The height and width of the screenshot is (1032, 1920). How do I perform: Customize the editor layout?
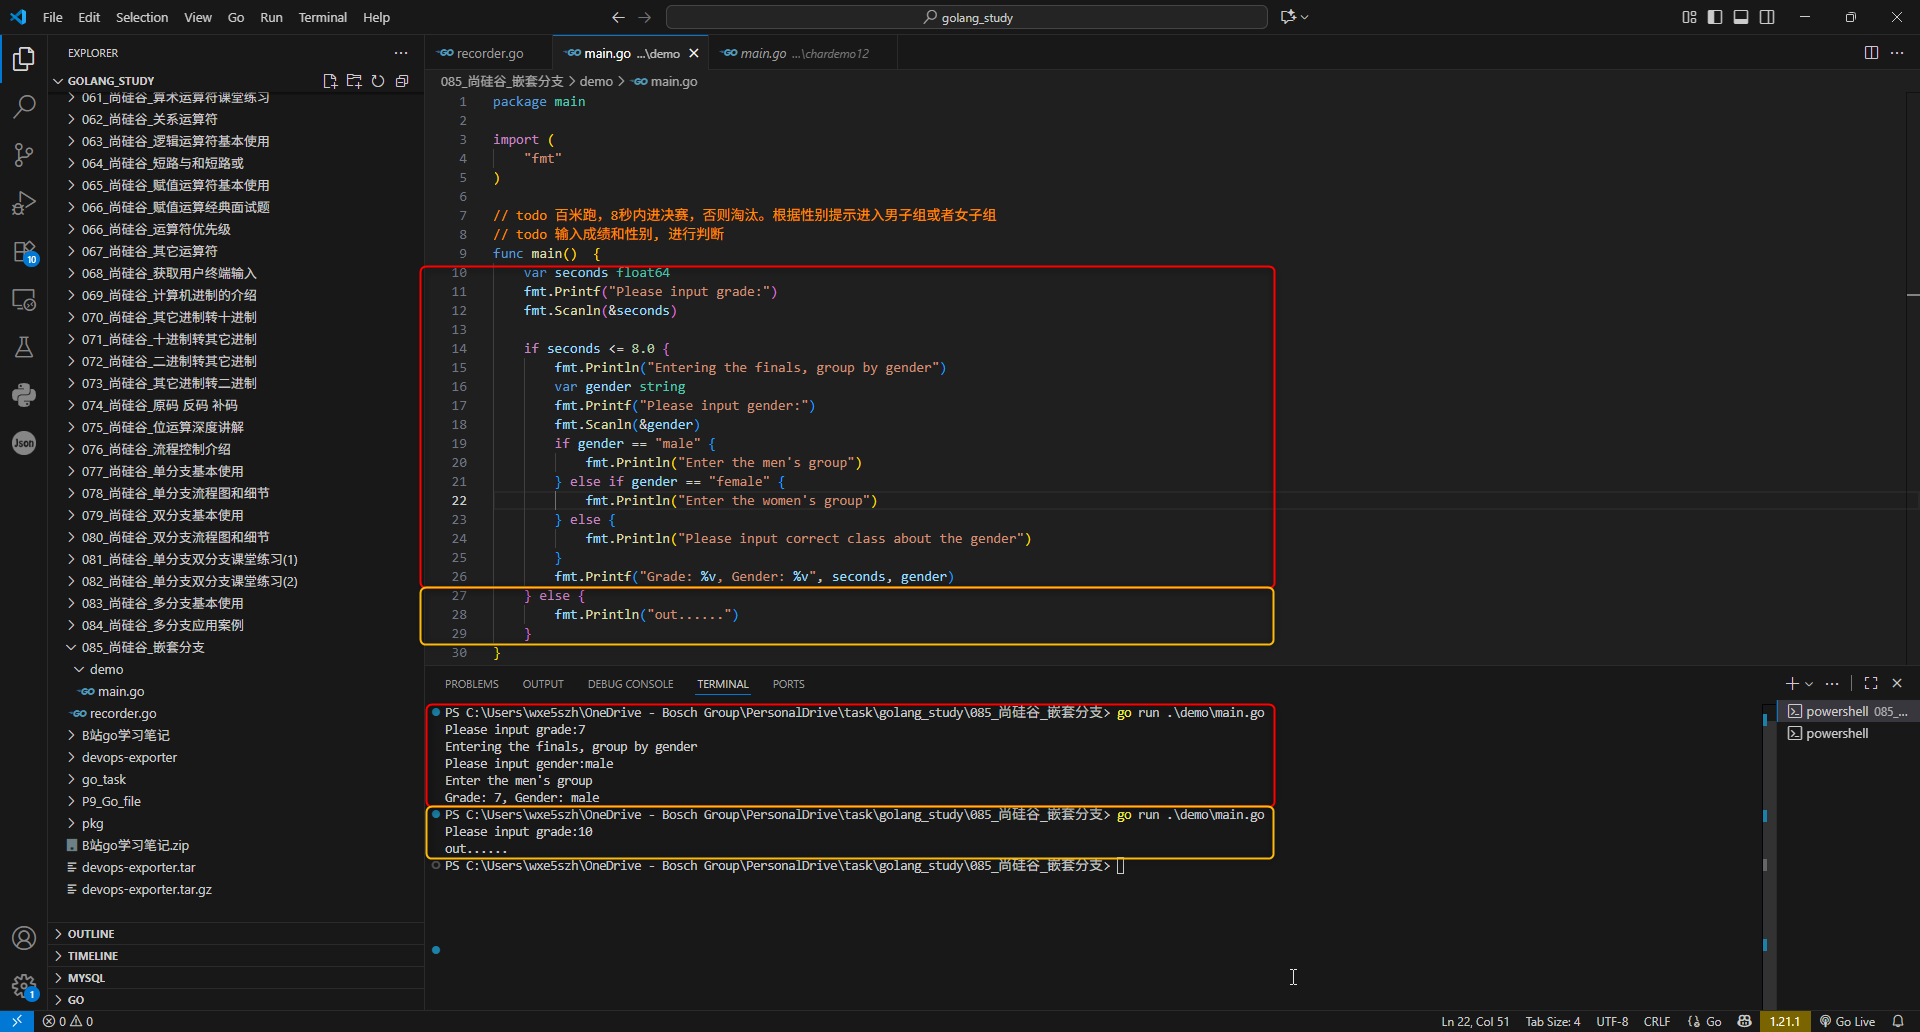point(1689,17)
